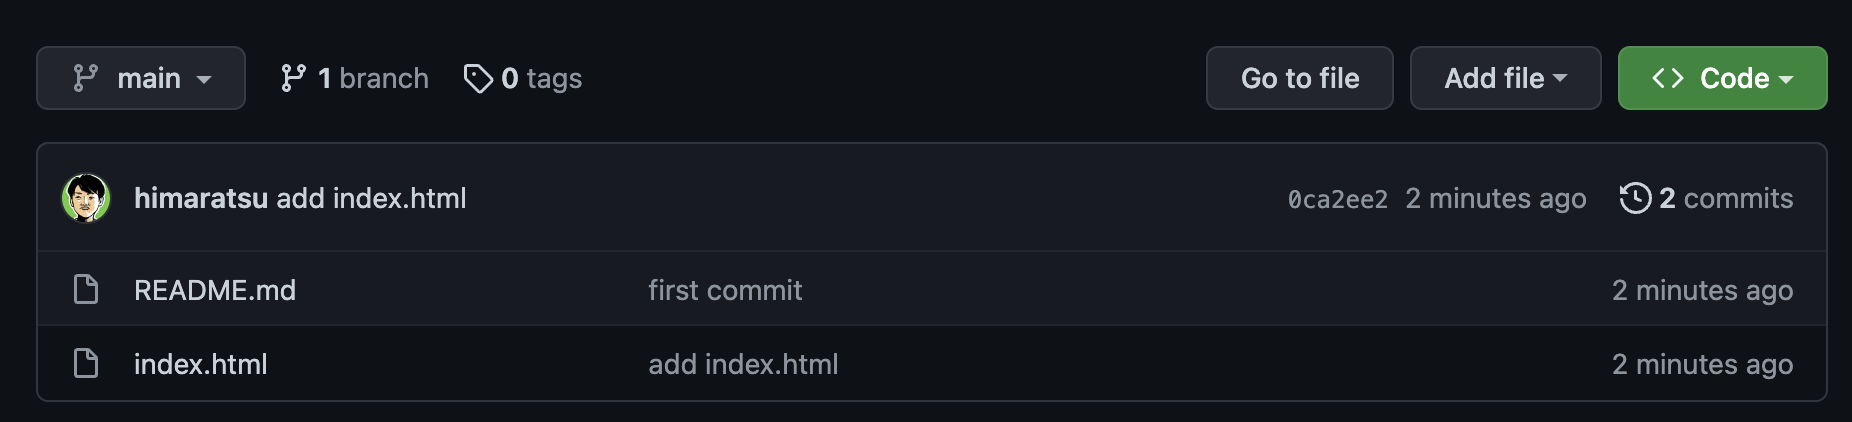Image resolution: width=1852 pixels, height=422 pixels.
Task: Click the himaratsu user avatar
Action: [86, 198]
